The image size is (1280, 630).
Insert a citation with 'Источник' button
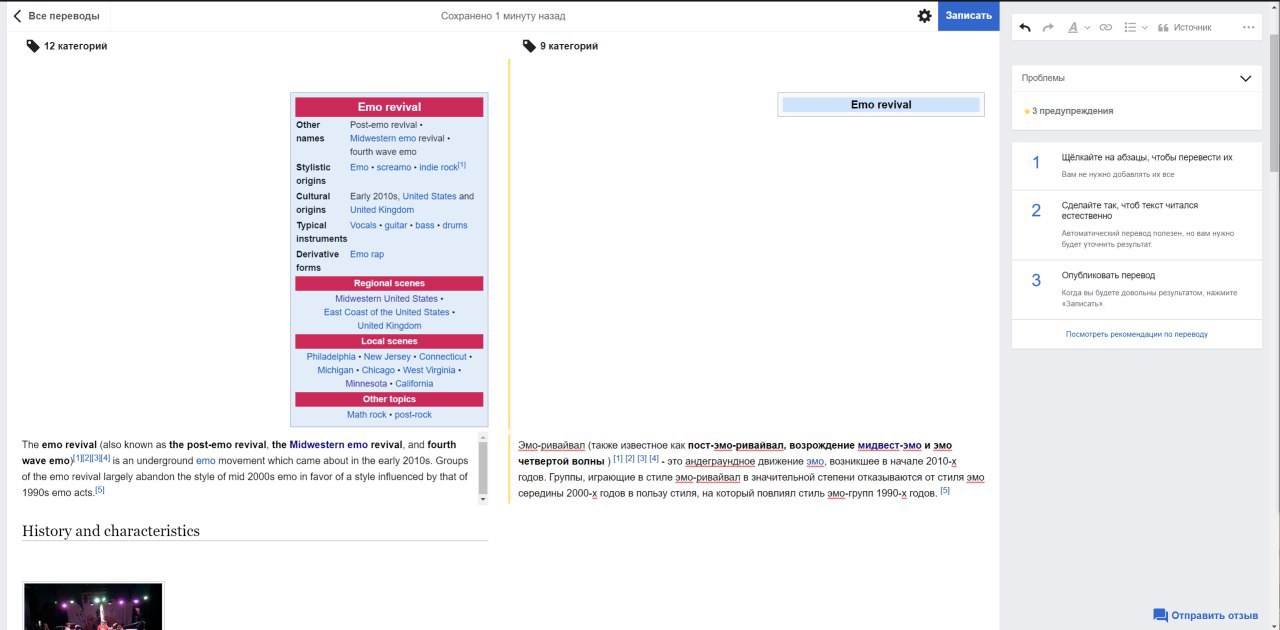tap(1184, 27)
